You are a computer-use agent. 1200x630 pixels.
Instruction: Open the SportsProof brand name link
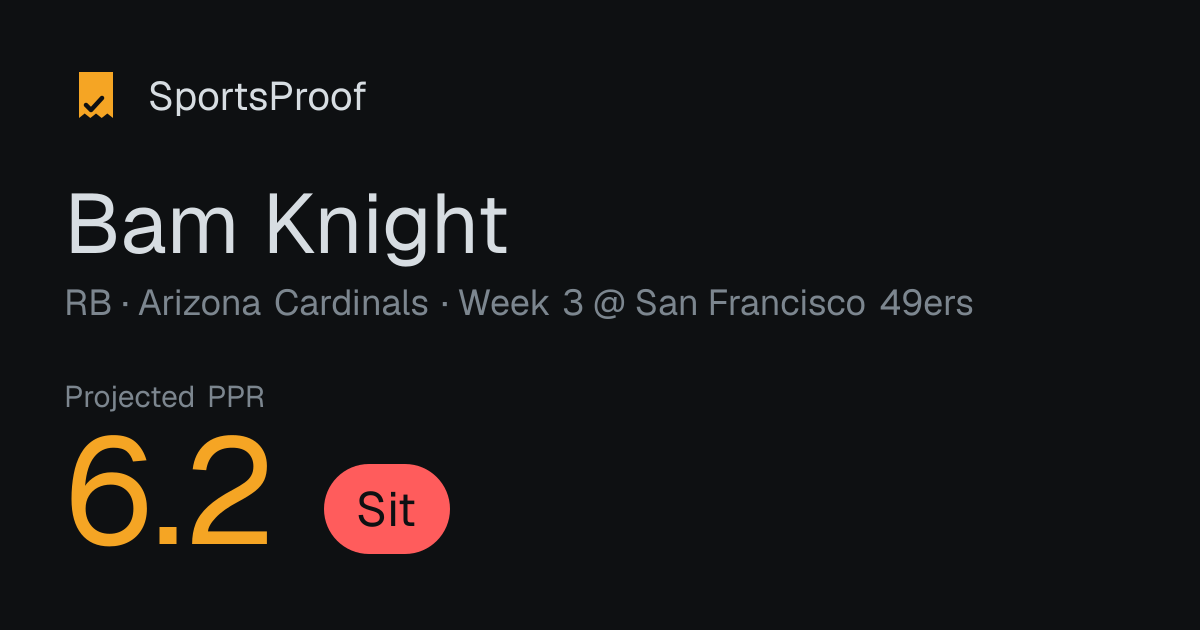[x=257, y=97]
